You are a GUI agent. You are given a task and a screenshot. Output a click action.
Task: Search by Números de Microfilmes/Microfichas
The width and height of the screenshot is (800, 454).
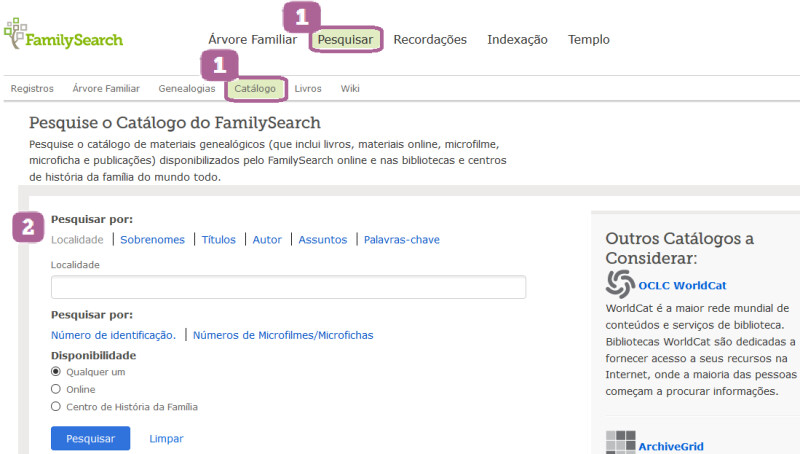(x=283, y=335)
